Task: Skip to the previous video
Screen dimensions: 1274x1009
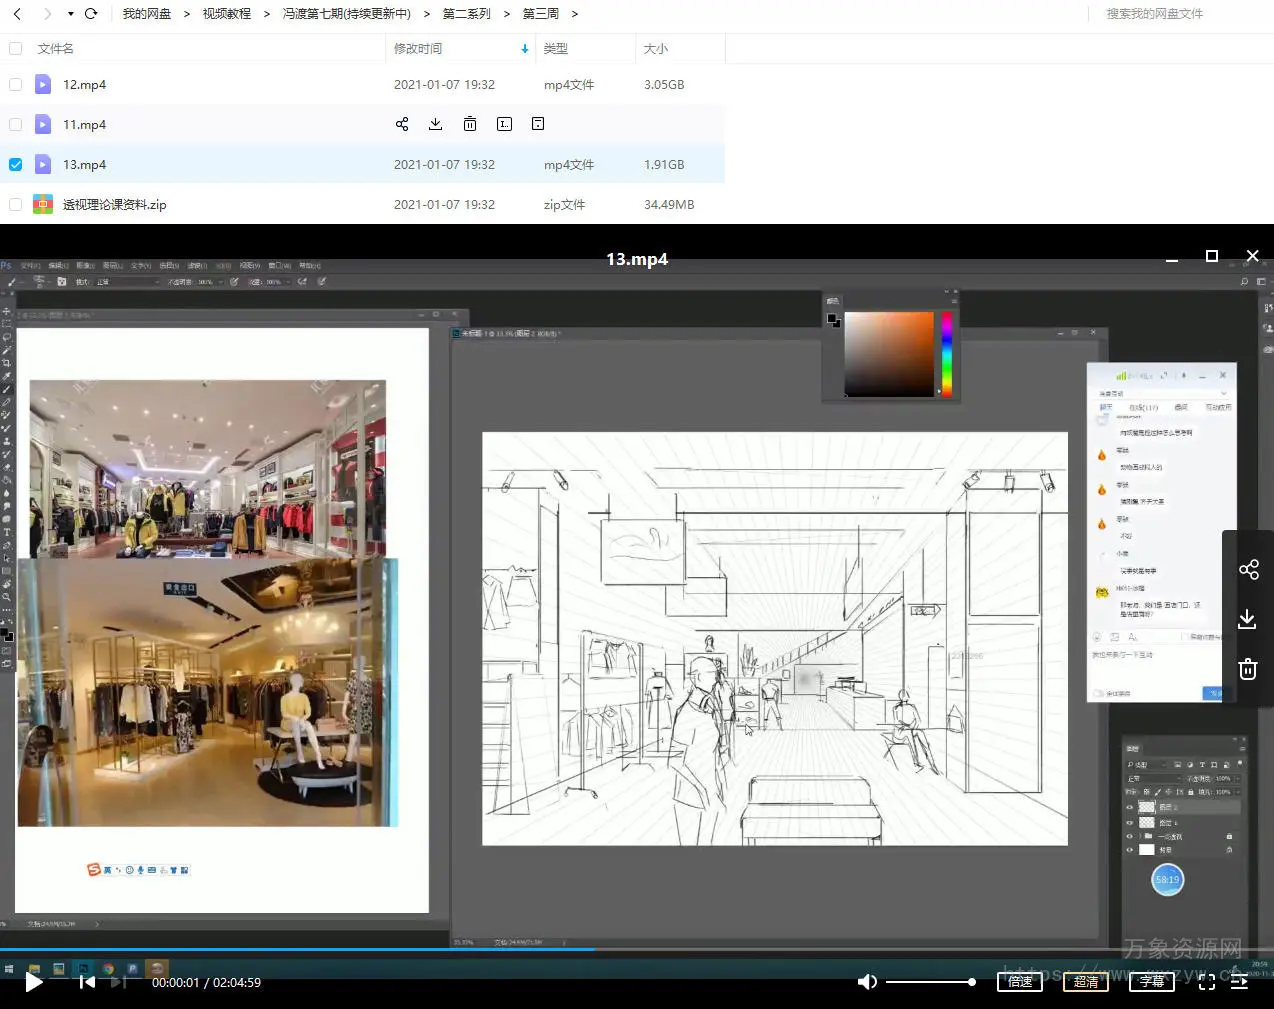Action: coord(87,982)
